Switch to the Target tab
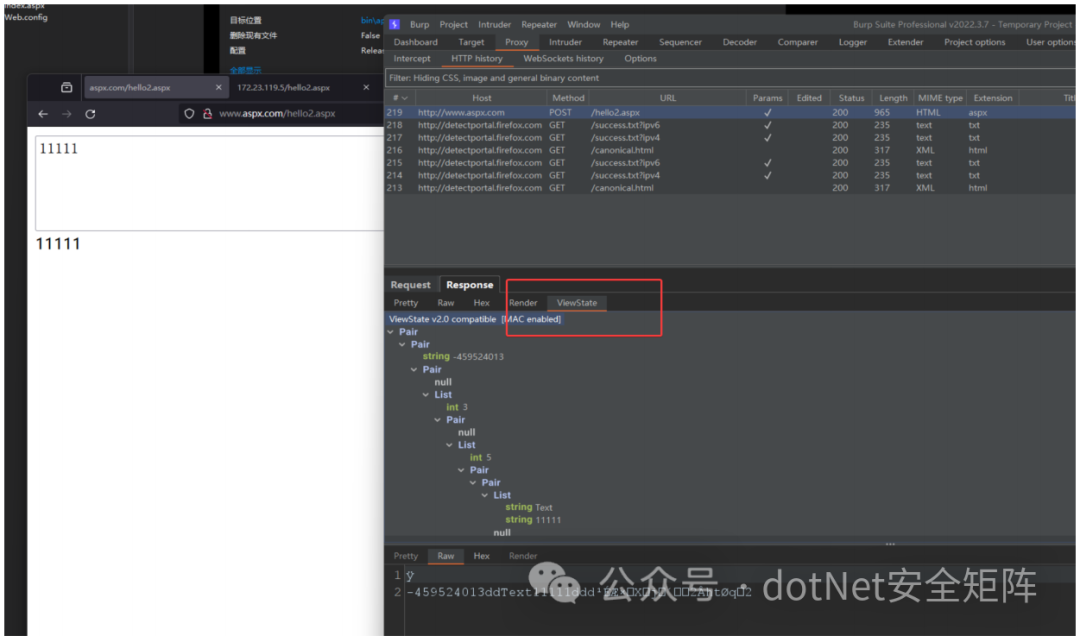This screenshot has height=642, width=1080. [x=471, y=42]
